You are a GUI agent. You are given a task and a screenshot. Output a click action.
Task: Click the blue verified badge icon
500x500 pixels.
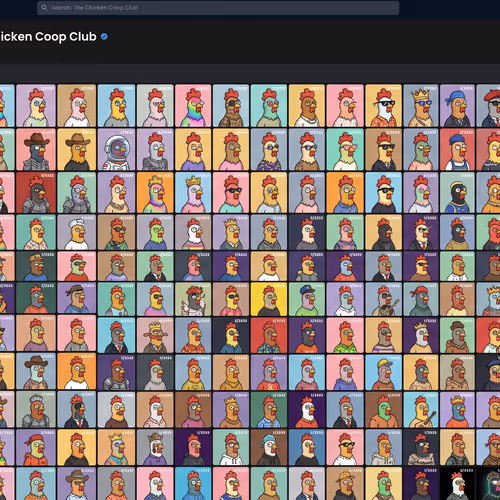point(104,37)
